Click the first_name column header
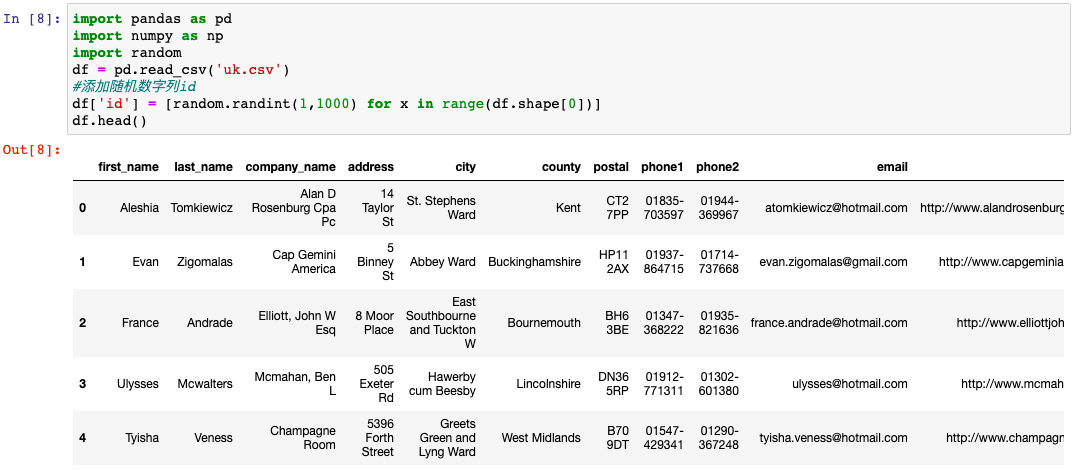This screenshot has width=1075, height=470. coord(128,167)
